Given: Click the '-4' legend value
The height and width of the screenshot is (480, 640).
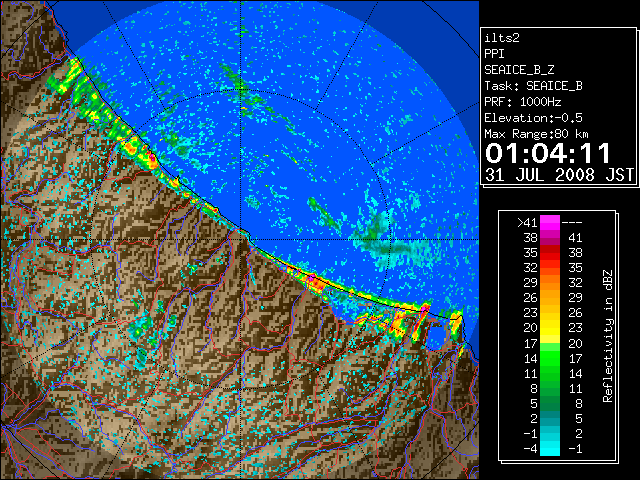Looking at the screenshot, I should click(x=530, y=449).
